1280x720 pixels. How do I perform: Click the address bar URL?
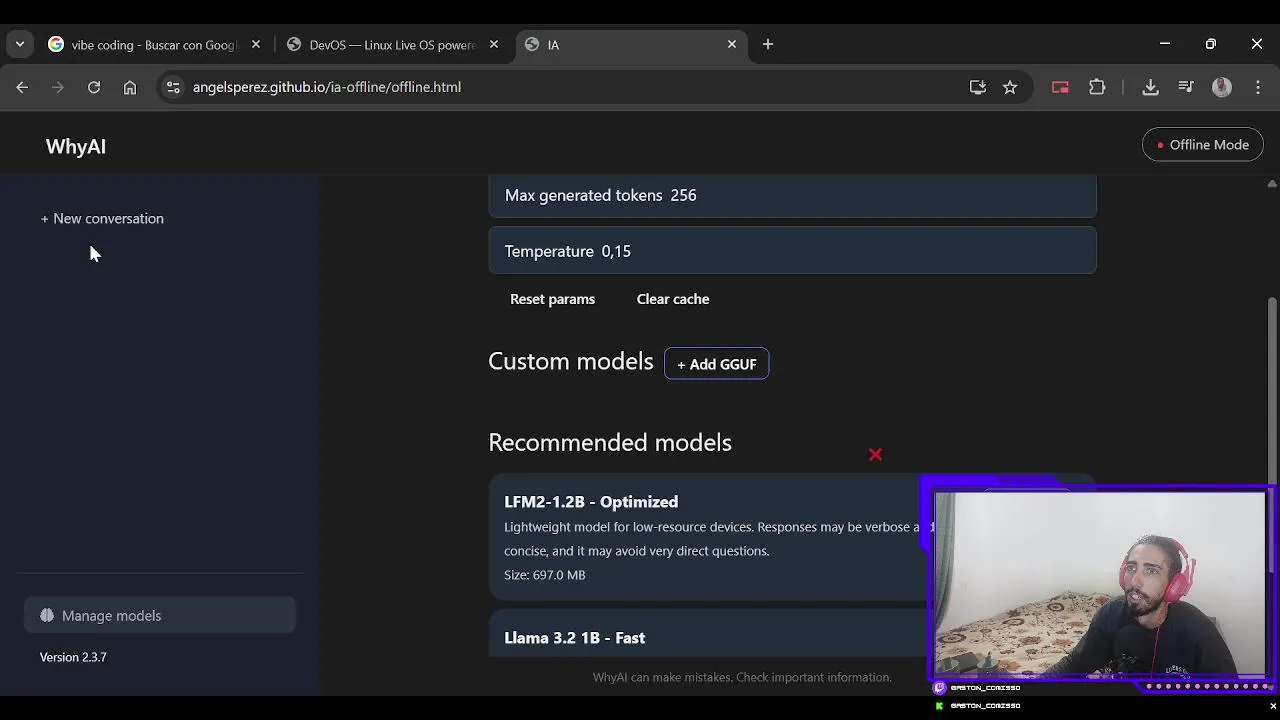pos(327,87)
